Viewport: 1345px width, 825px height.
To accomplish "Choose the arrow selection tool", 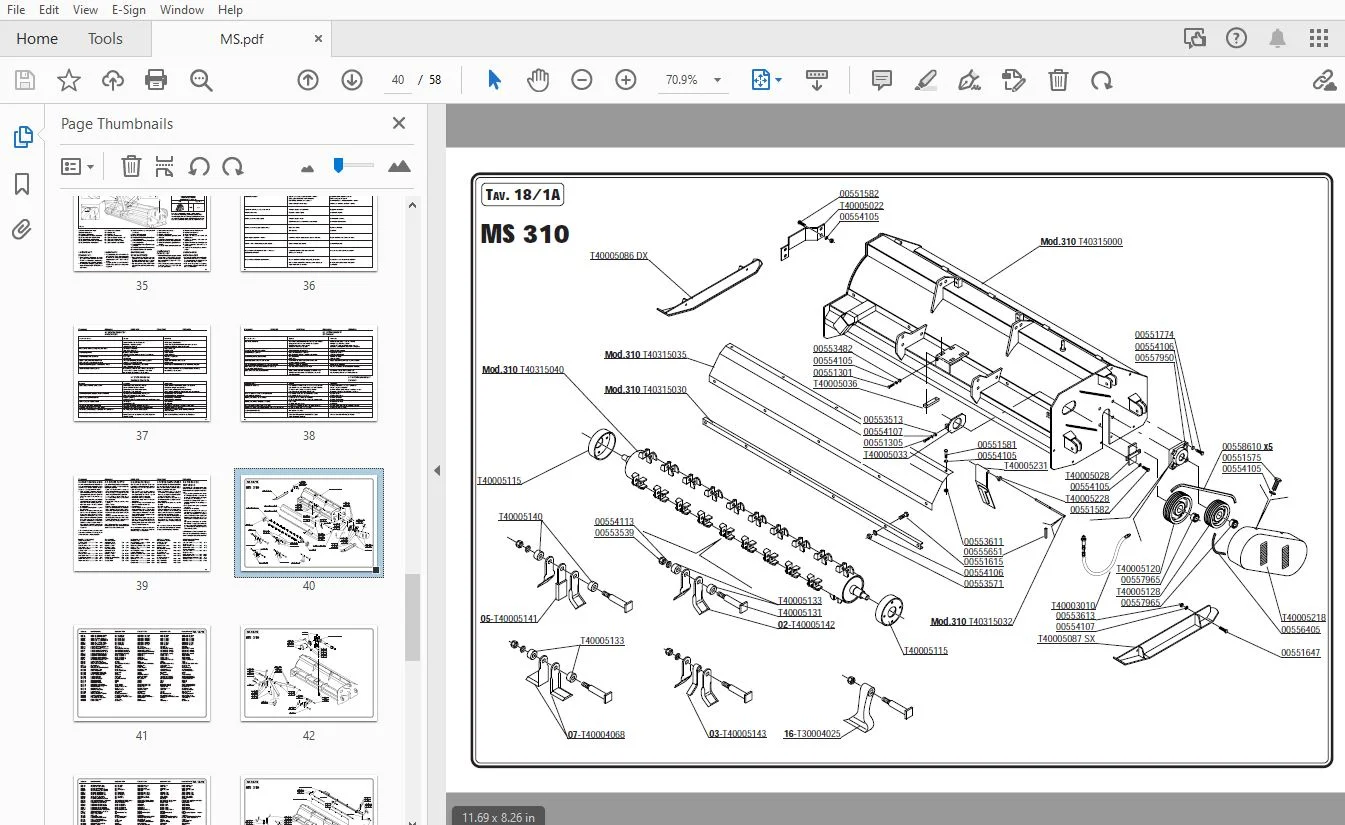I will (494, 80).
